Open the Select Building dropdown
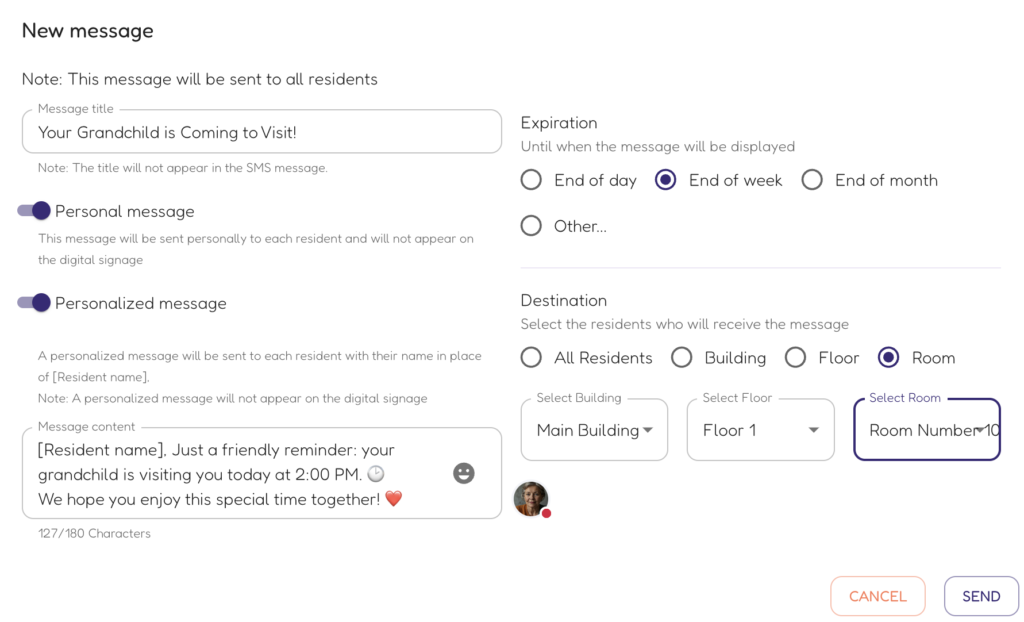The image size is (1024, 622). [x=594, y=430]
